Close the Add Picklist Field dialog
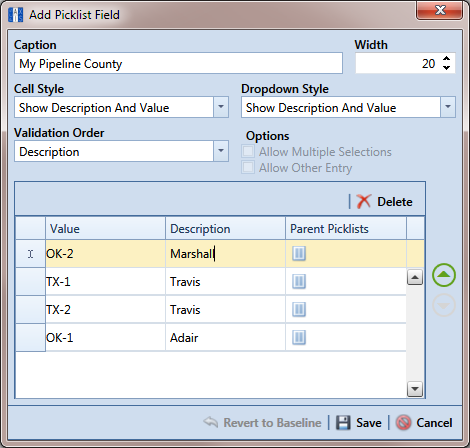This screenshot has height=448, width=470. point(439,10)
